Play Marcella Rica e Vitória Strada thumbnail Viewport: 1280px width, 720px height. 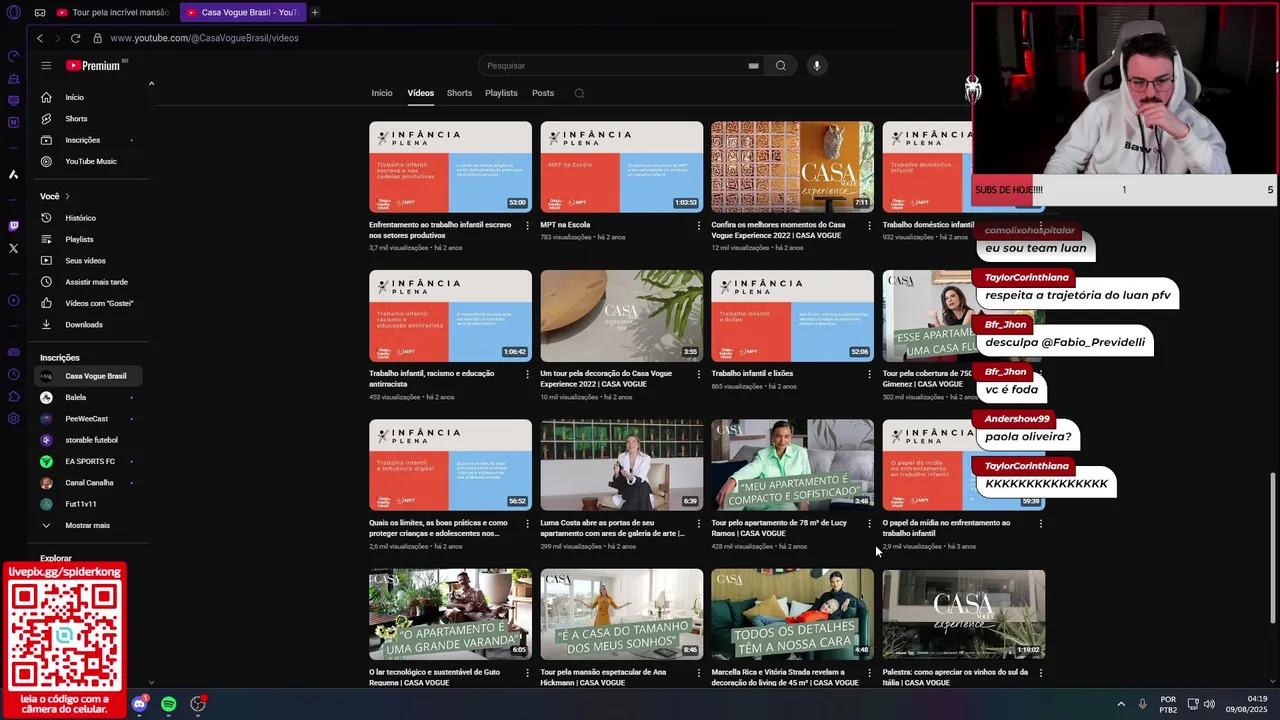coord(792,614)
